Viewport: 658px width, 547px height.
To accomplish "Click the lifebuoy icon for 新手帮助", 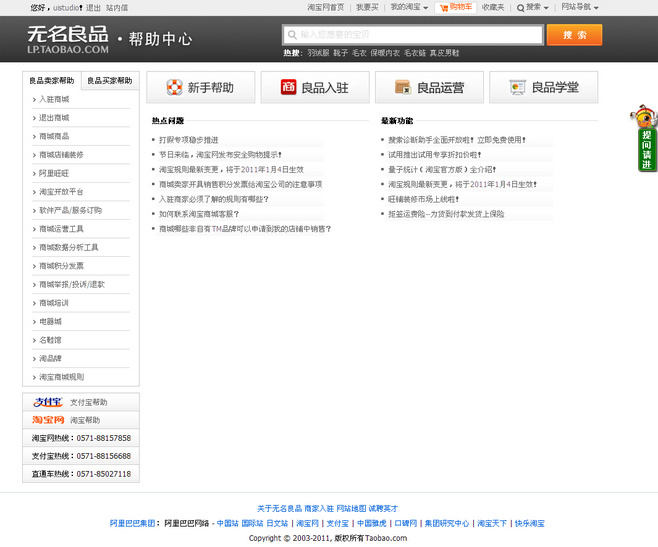I will [x=174, y=87].
